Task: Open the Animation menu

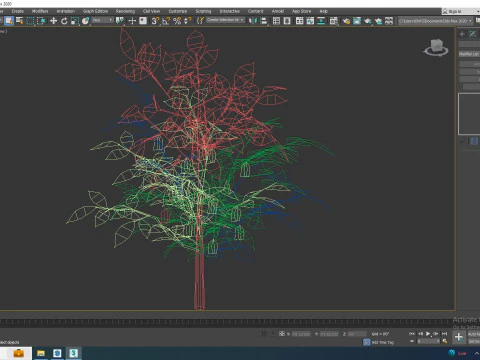Action: [x=66, y=11]
